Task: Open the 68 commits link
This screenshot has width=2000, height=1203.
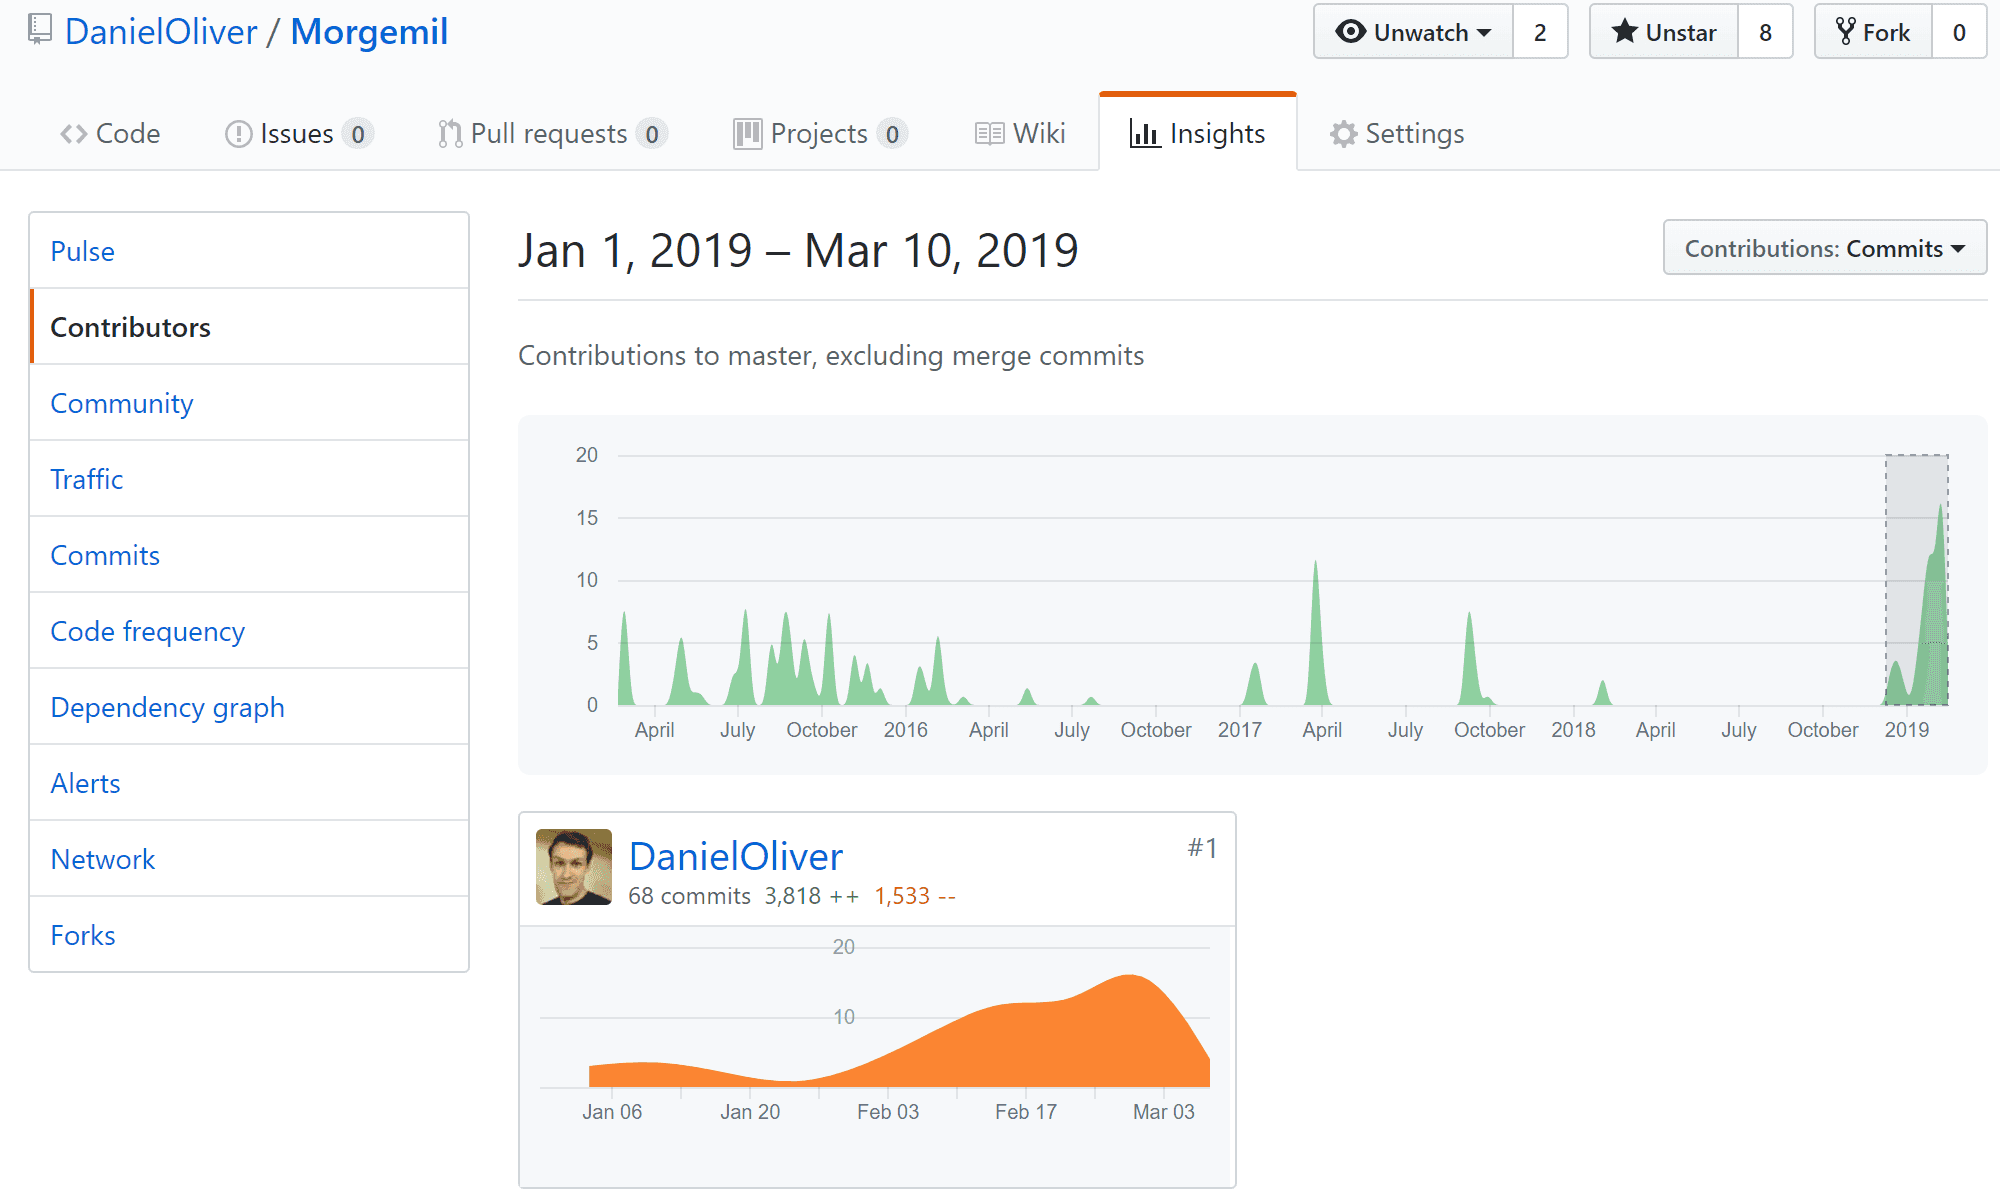Action: 689,896
